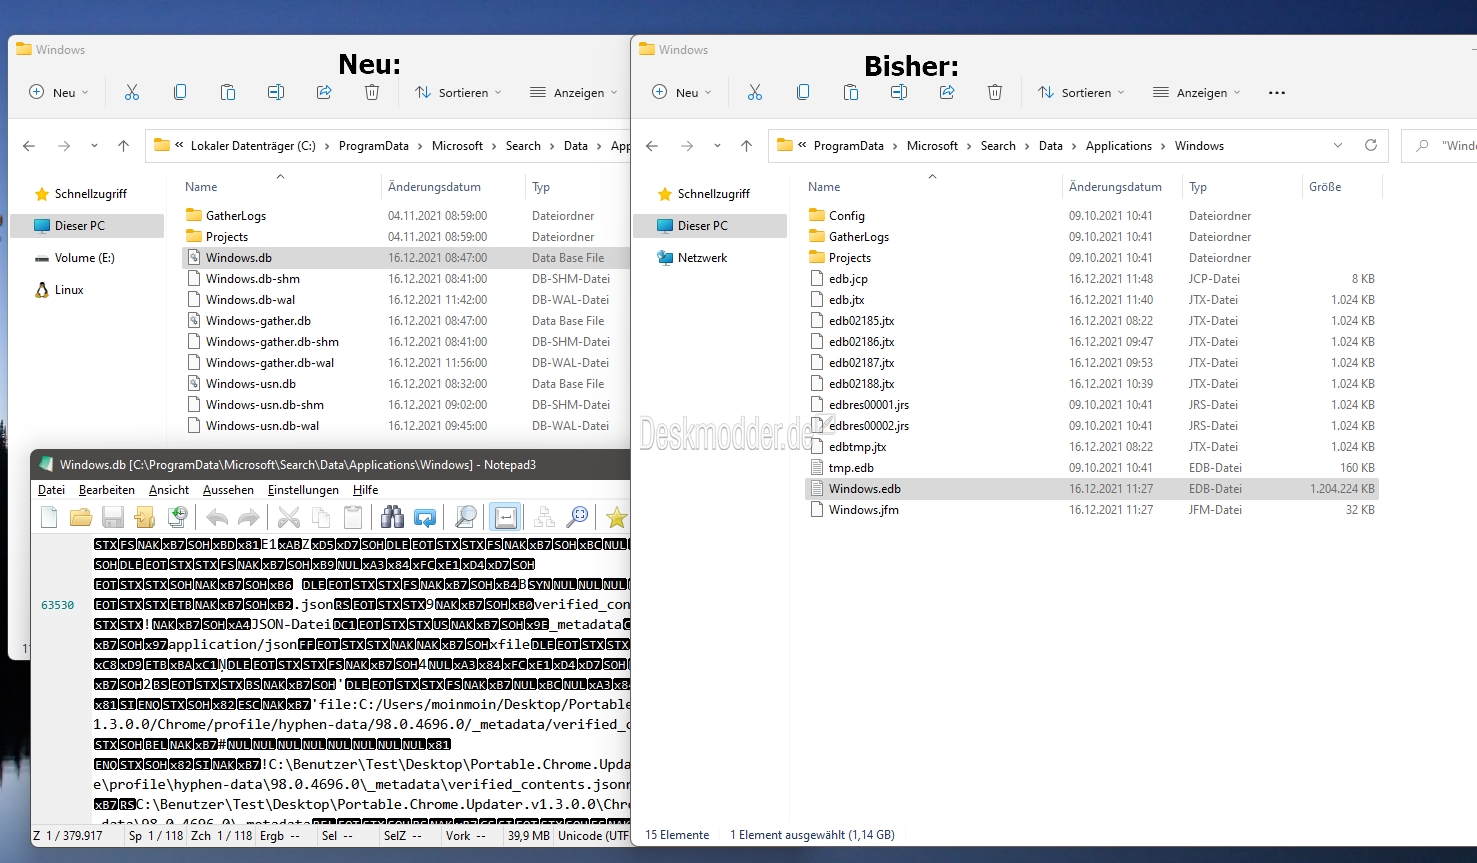Open Hilfe menu in Notepad3
Screen dimensions: 1477x863
tap(366, 490)
